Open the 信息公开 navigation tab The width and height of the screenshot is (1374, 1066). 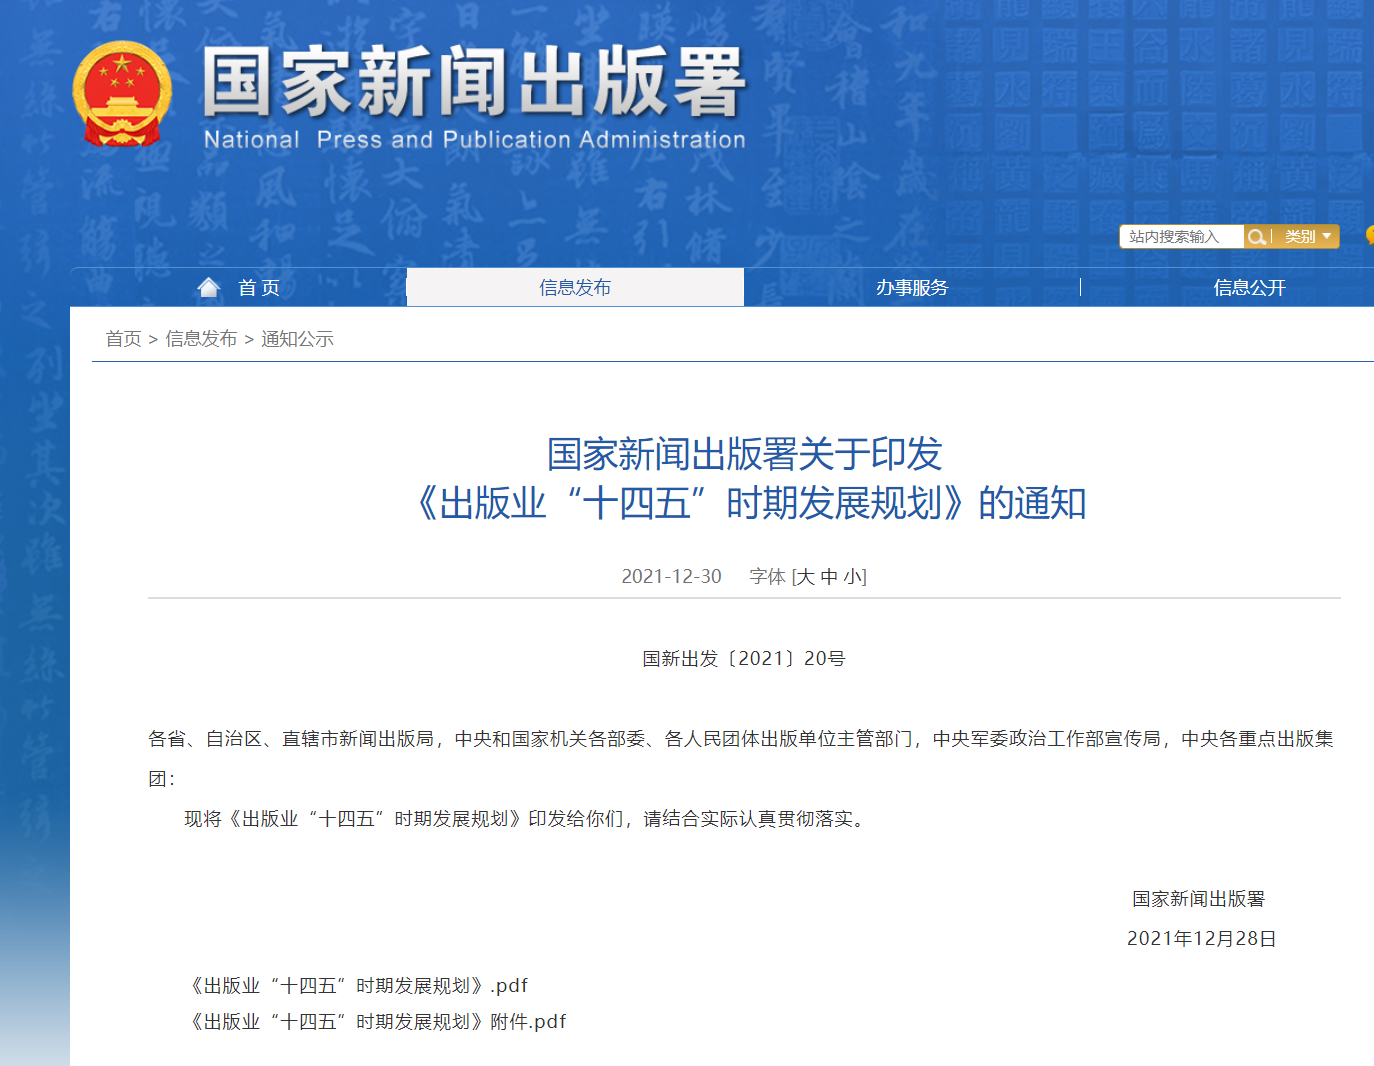point(1249,288)
